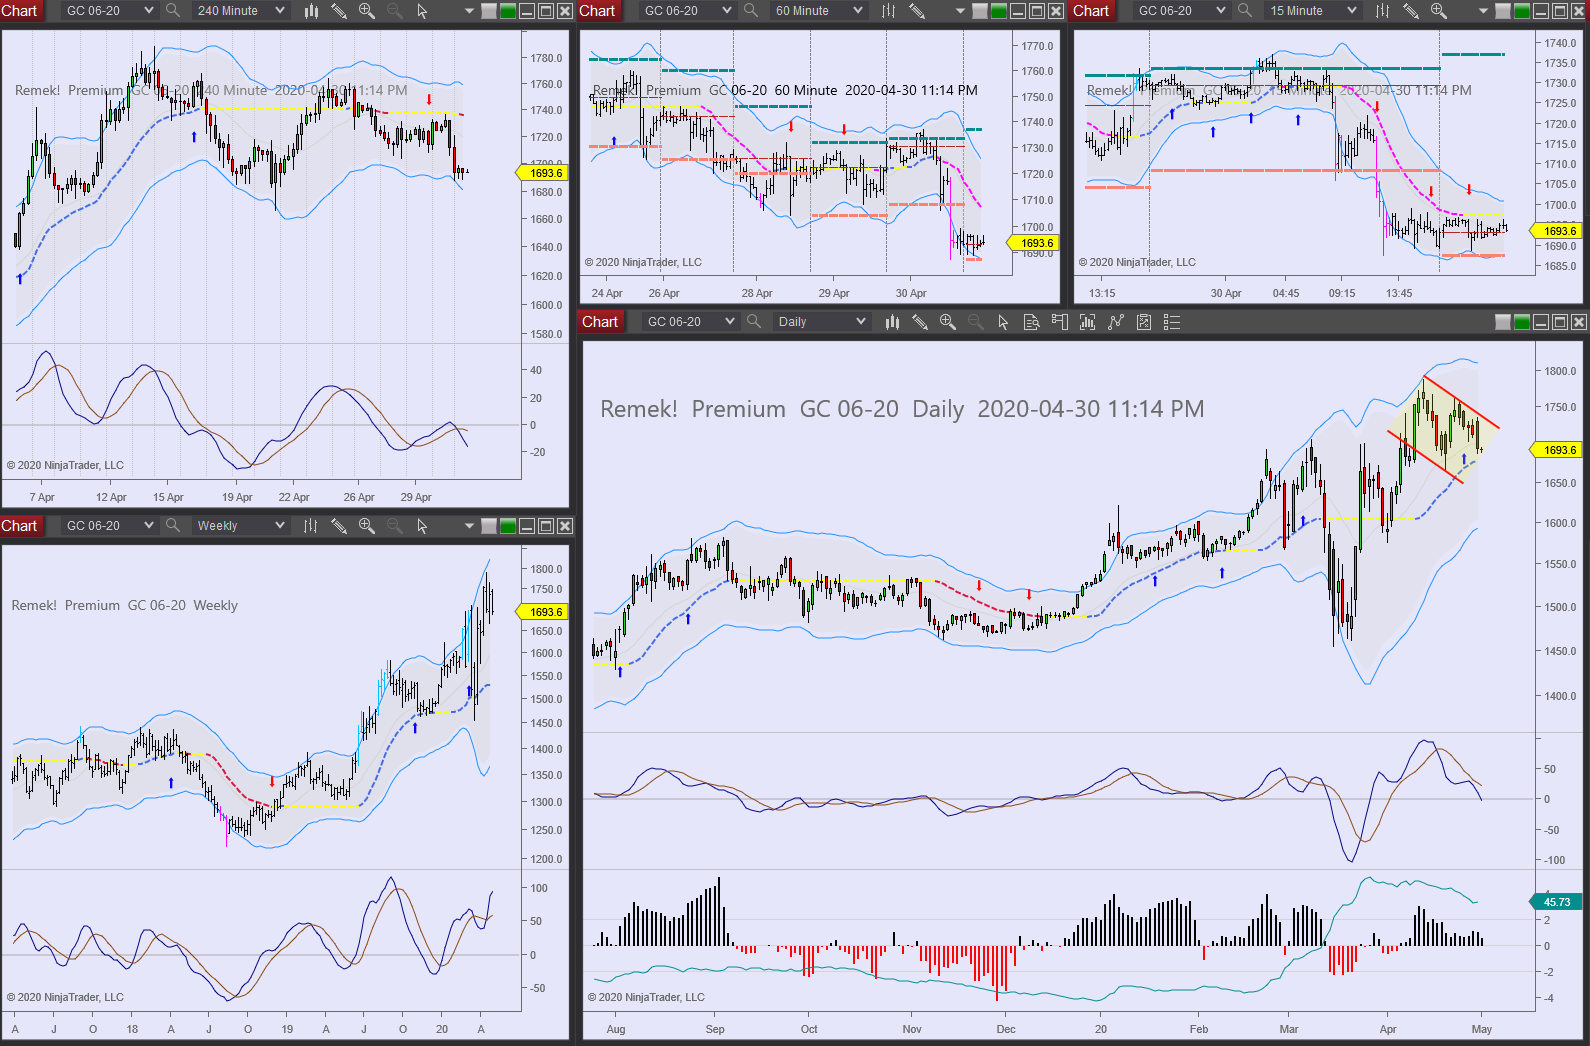Viewport: 1590px width, 1046px height.
Task: Open Properties list icon in Daily chart
Action: coord(1172,322)
